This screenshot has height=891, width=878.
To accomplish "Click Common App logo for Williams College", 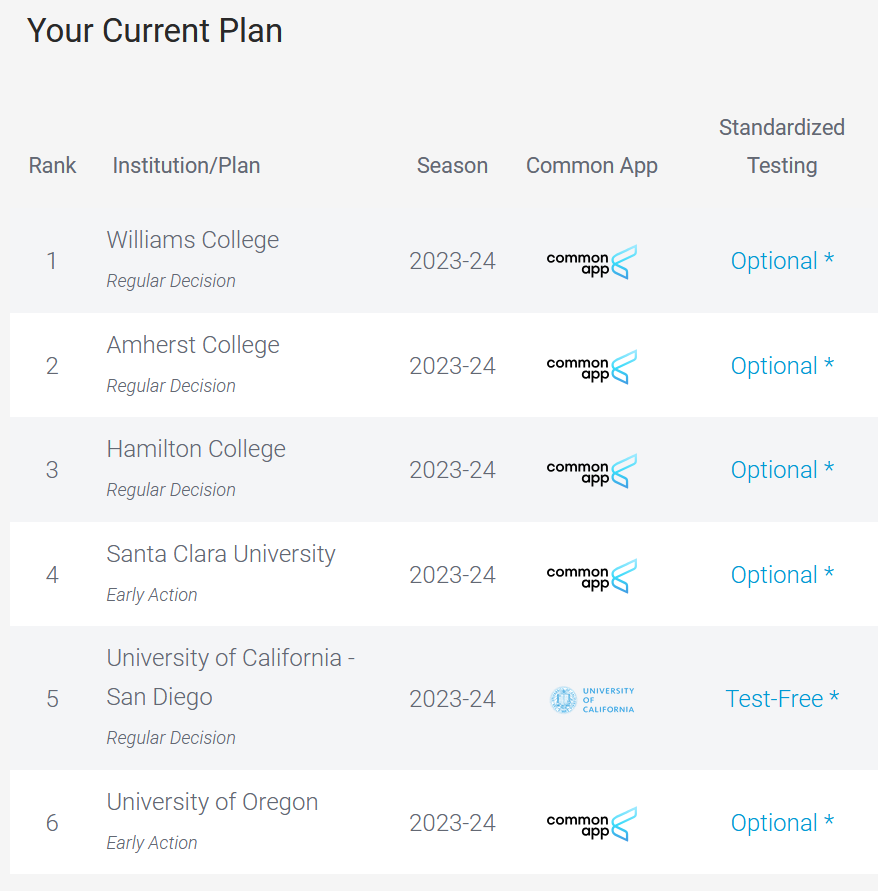I will 592,262.
